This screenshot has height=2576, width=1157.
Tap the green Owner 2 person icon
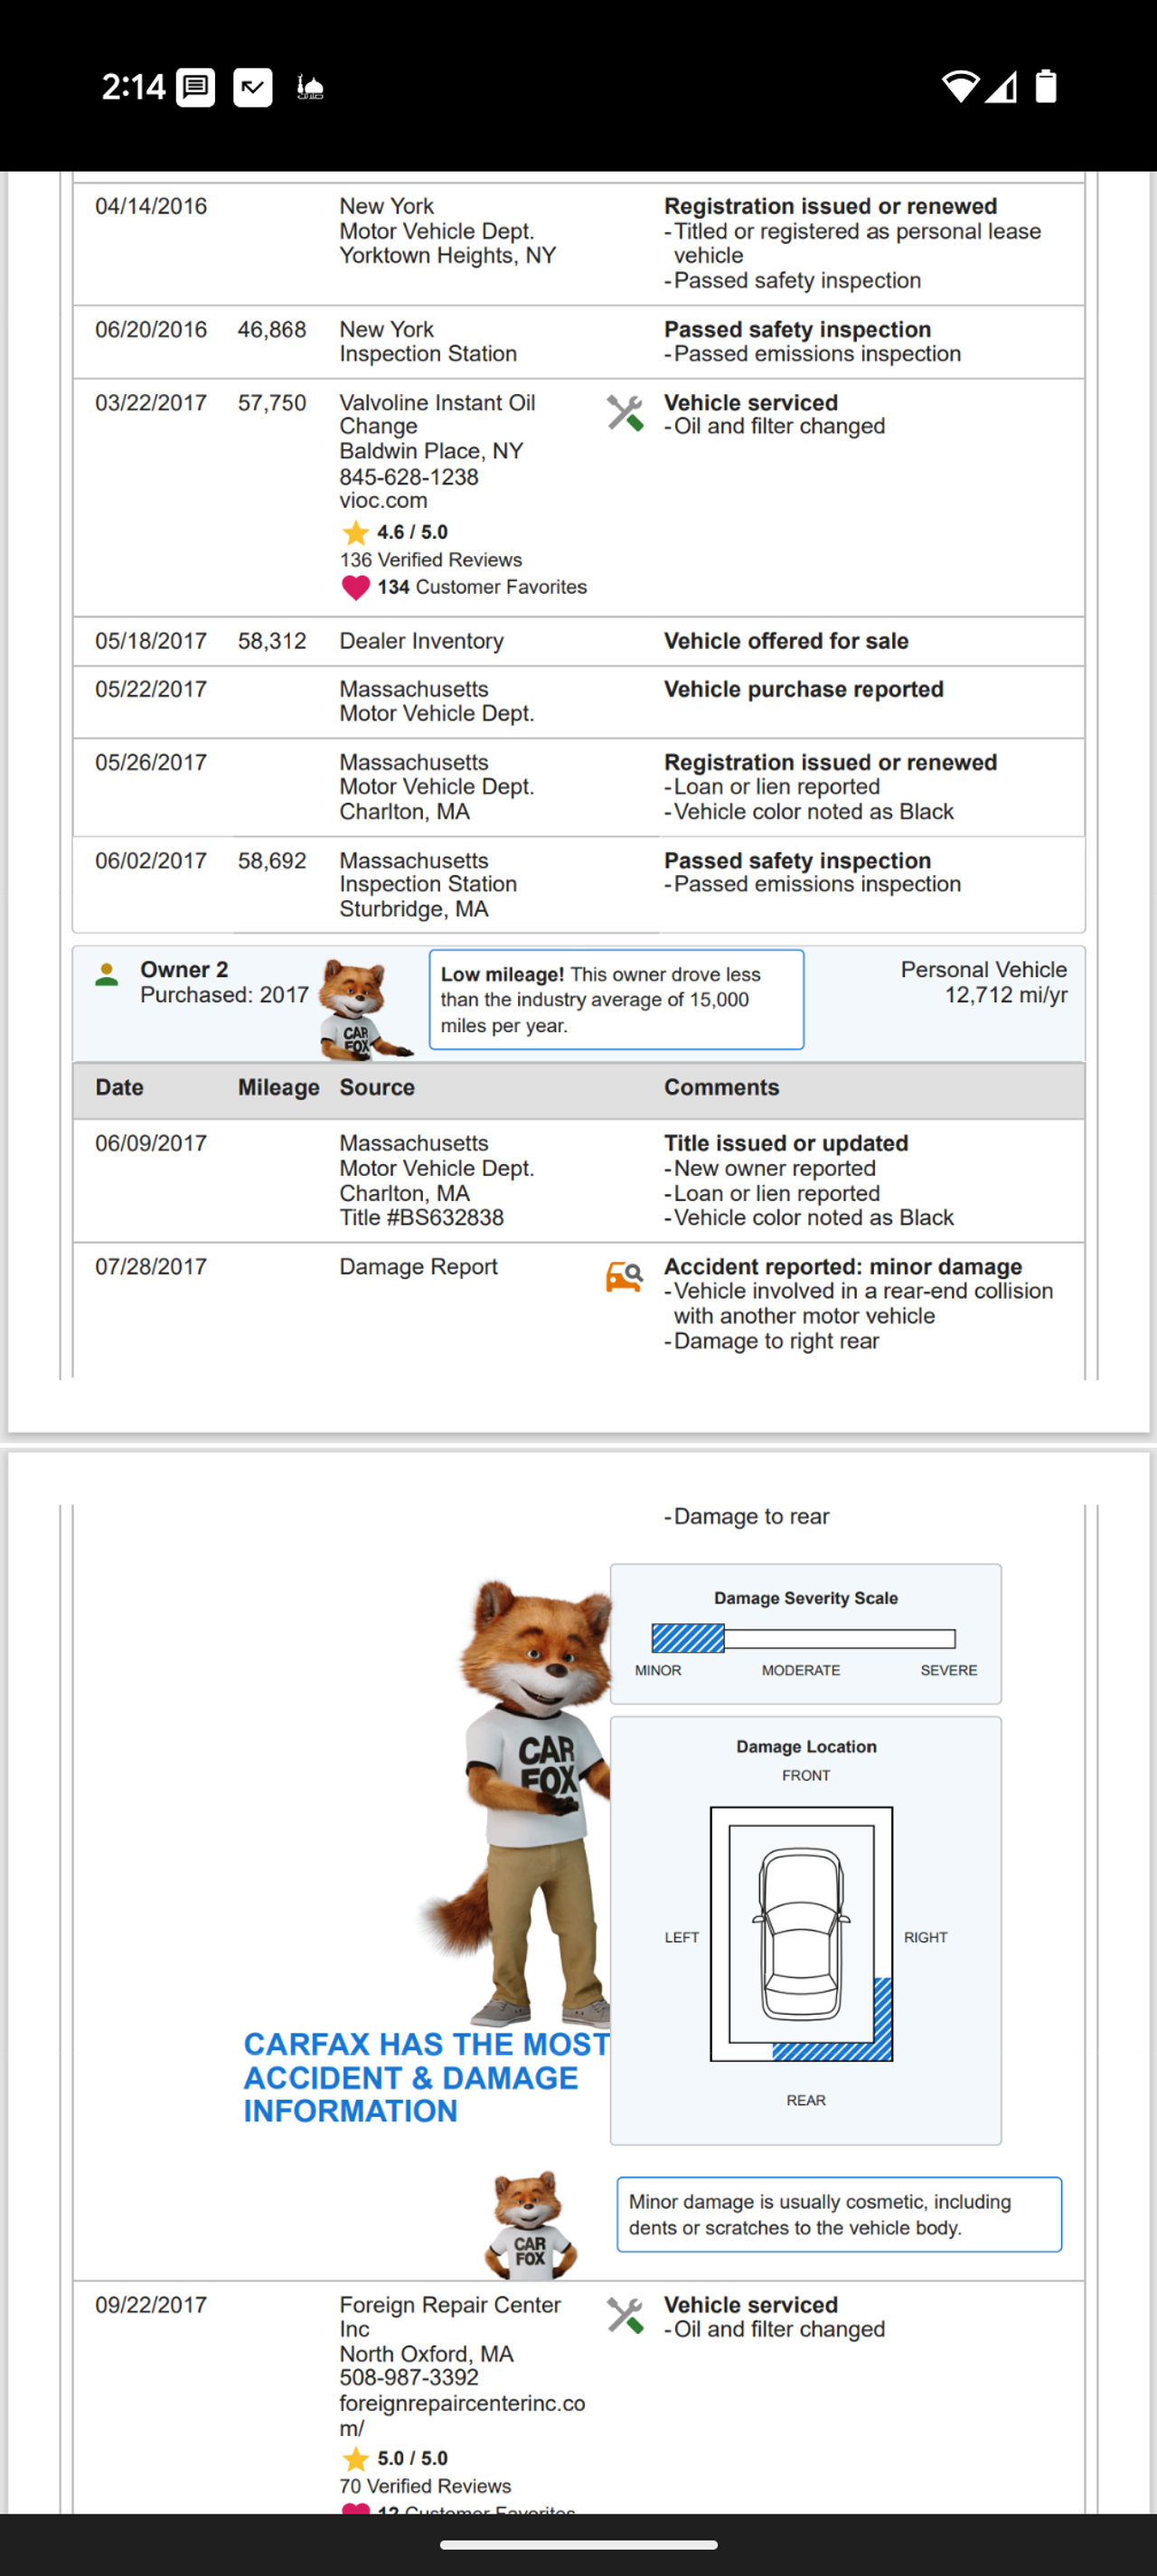point(106,974)
